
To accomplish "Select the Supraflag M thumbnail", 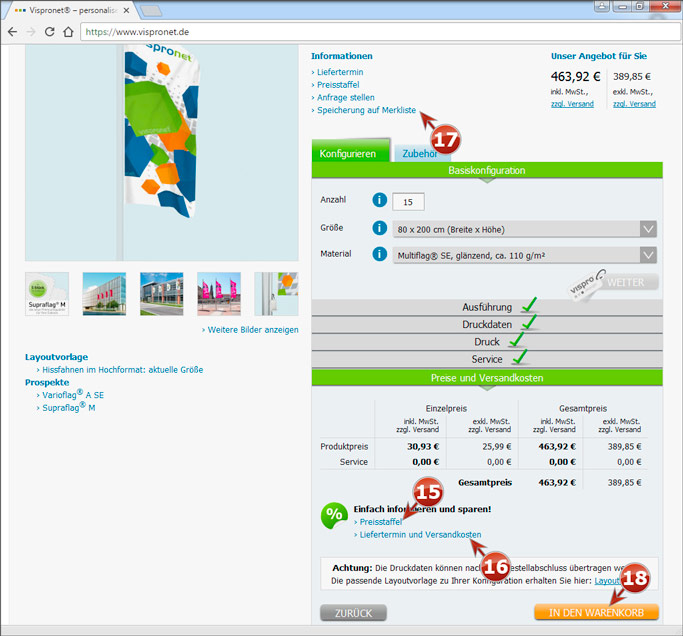I will [47, 294].
